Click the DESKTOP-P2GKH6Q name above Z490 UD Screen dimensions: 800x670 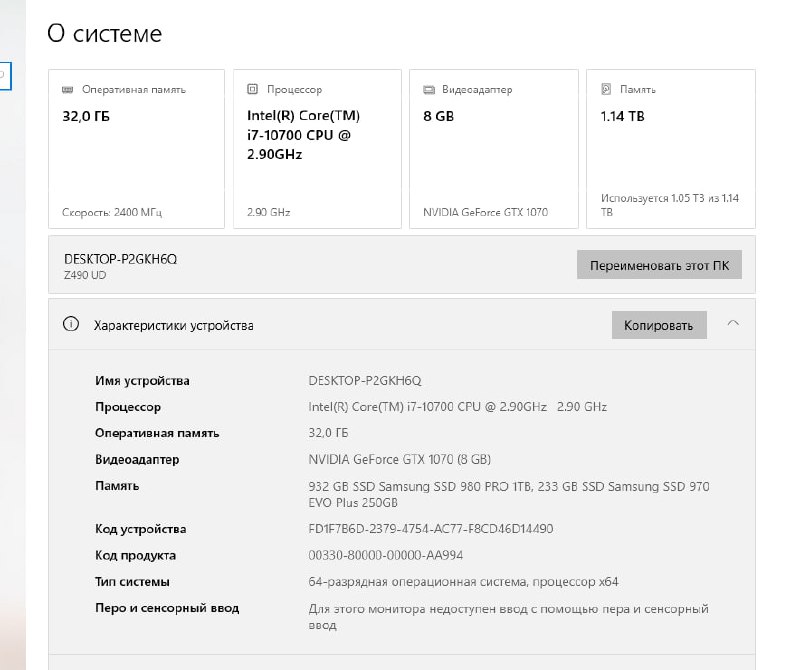120,259
